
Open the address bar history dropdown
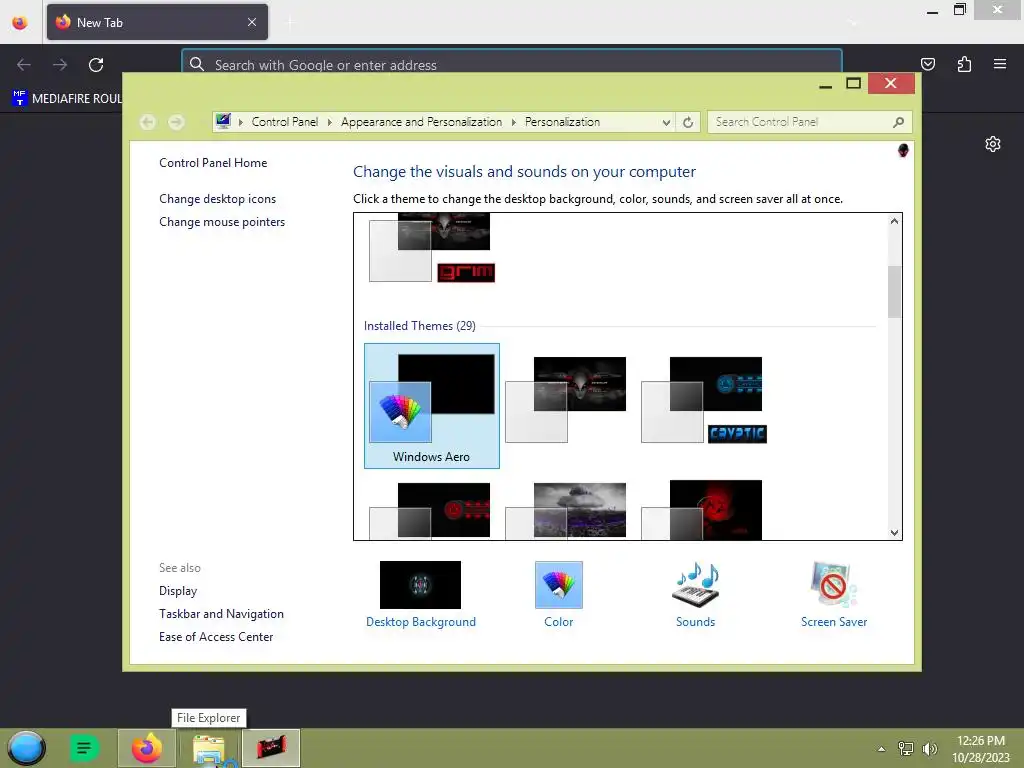(666, 122)
